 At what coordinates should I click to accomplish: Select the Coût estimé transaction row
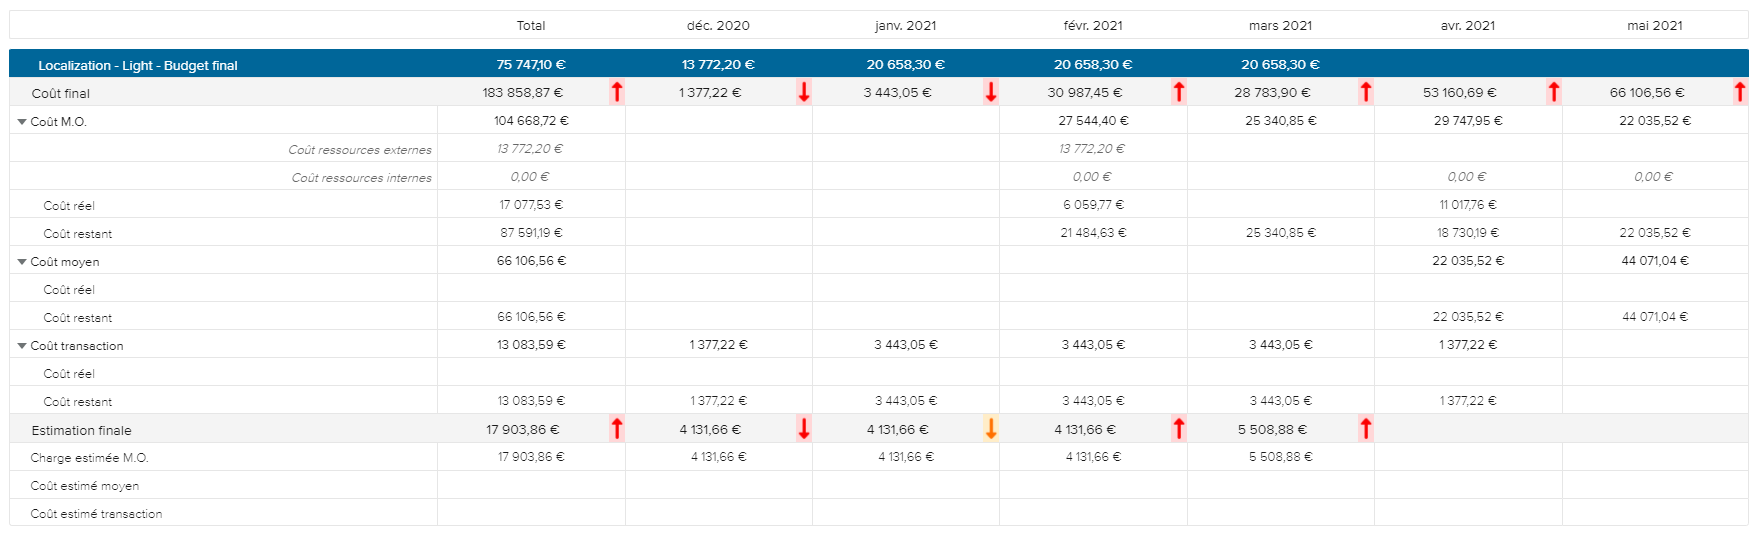coord(96,514)
